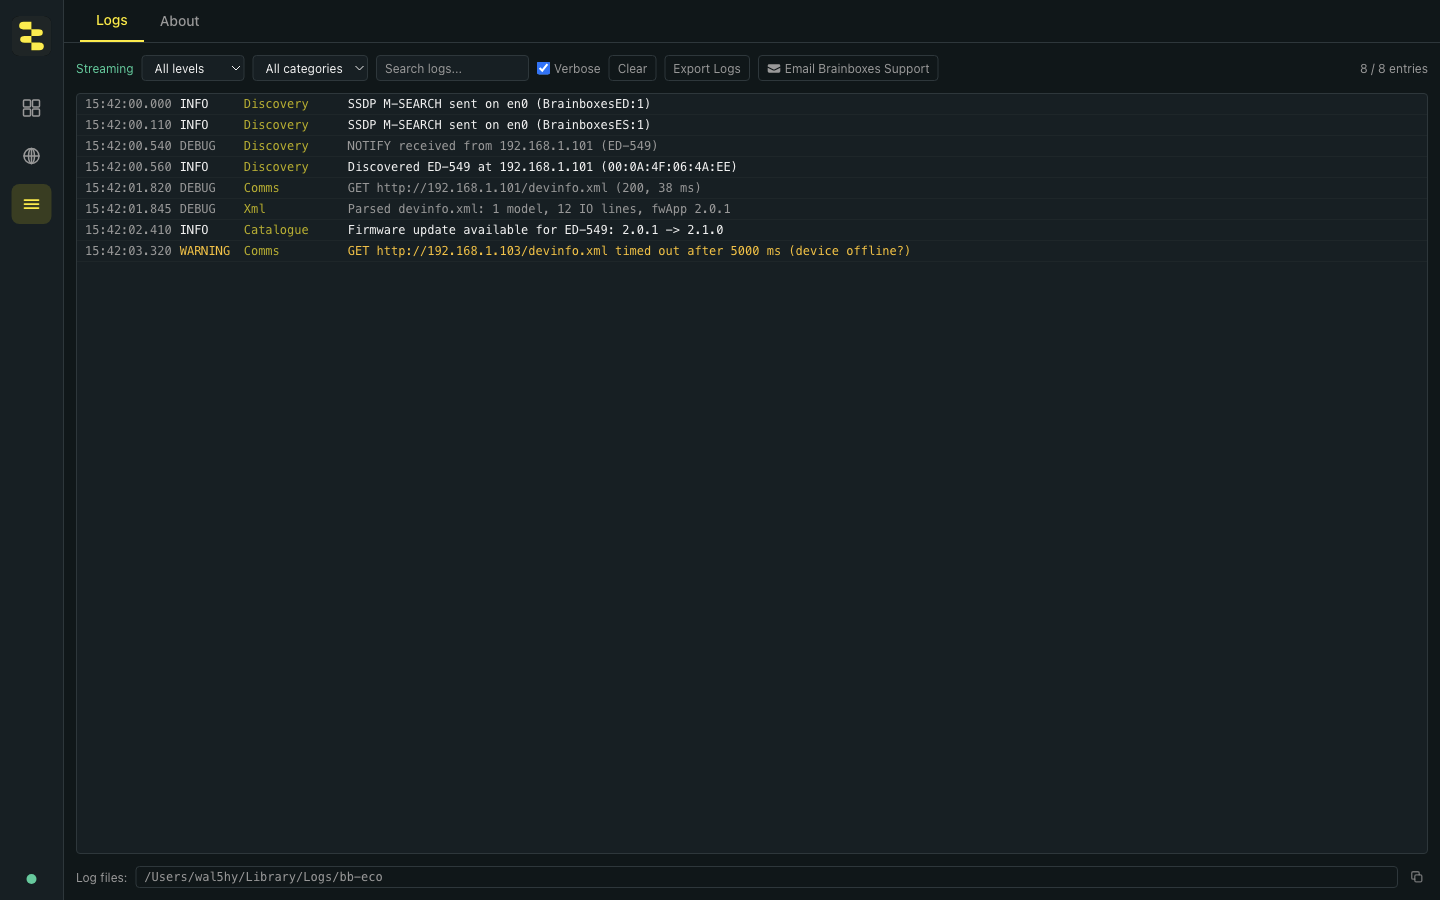Click the log files path field
Viewport: 1440px width, 900px height.
click(766, 877)
